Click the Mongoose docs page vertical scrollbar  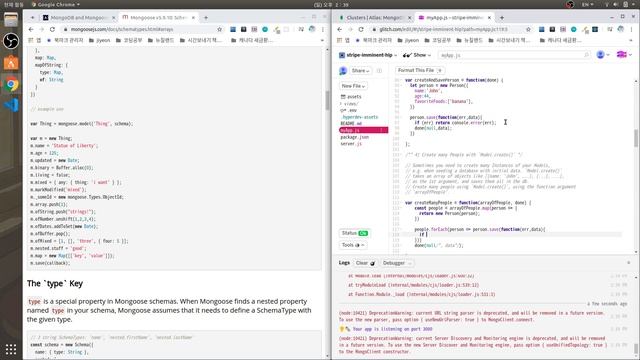point(327,100)
